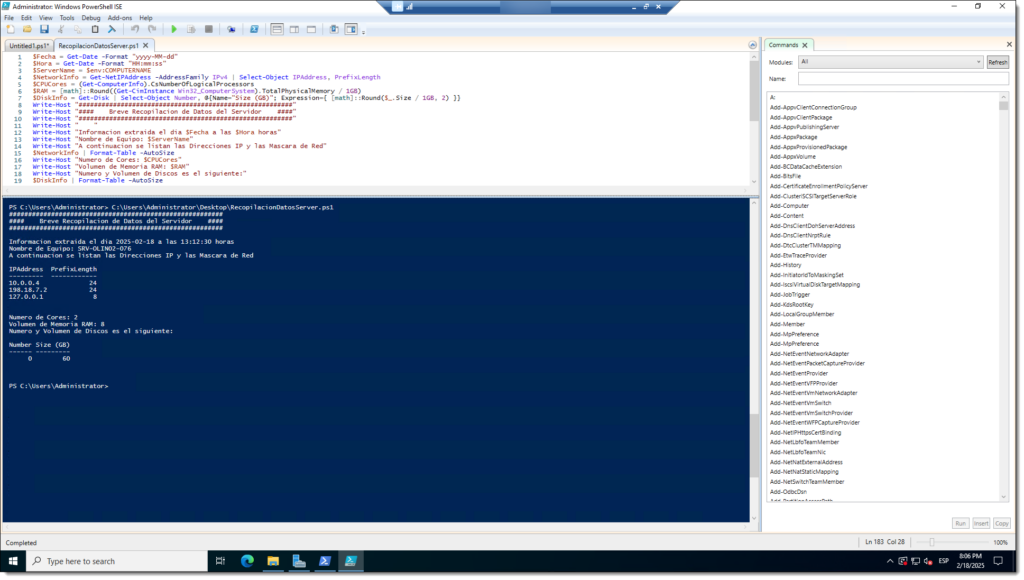Open the Modules dropdown
The width and height of the screenshot is (1024, 580).
[890, 62]
